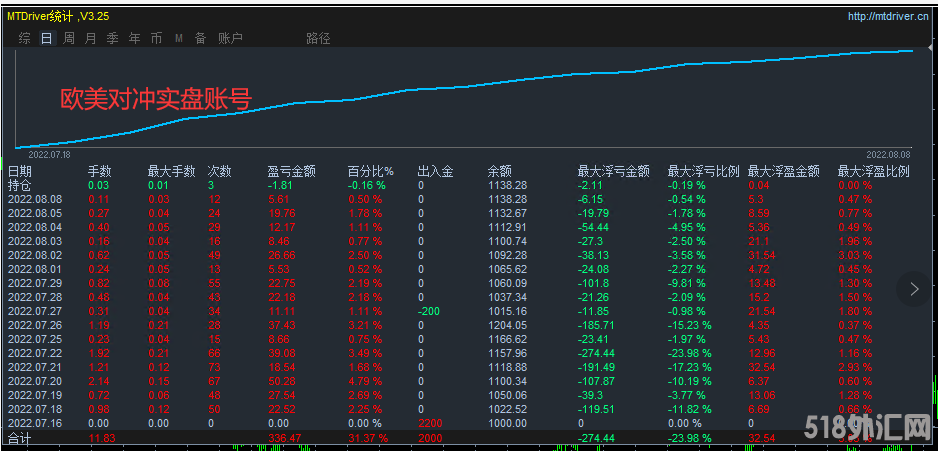Open the 年 yearly statistics tab
Screen dimensions: 938x451
[x=134, y=38]
